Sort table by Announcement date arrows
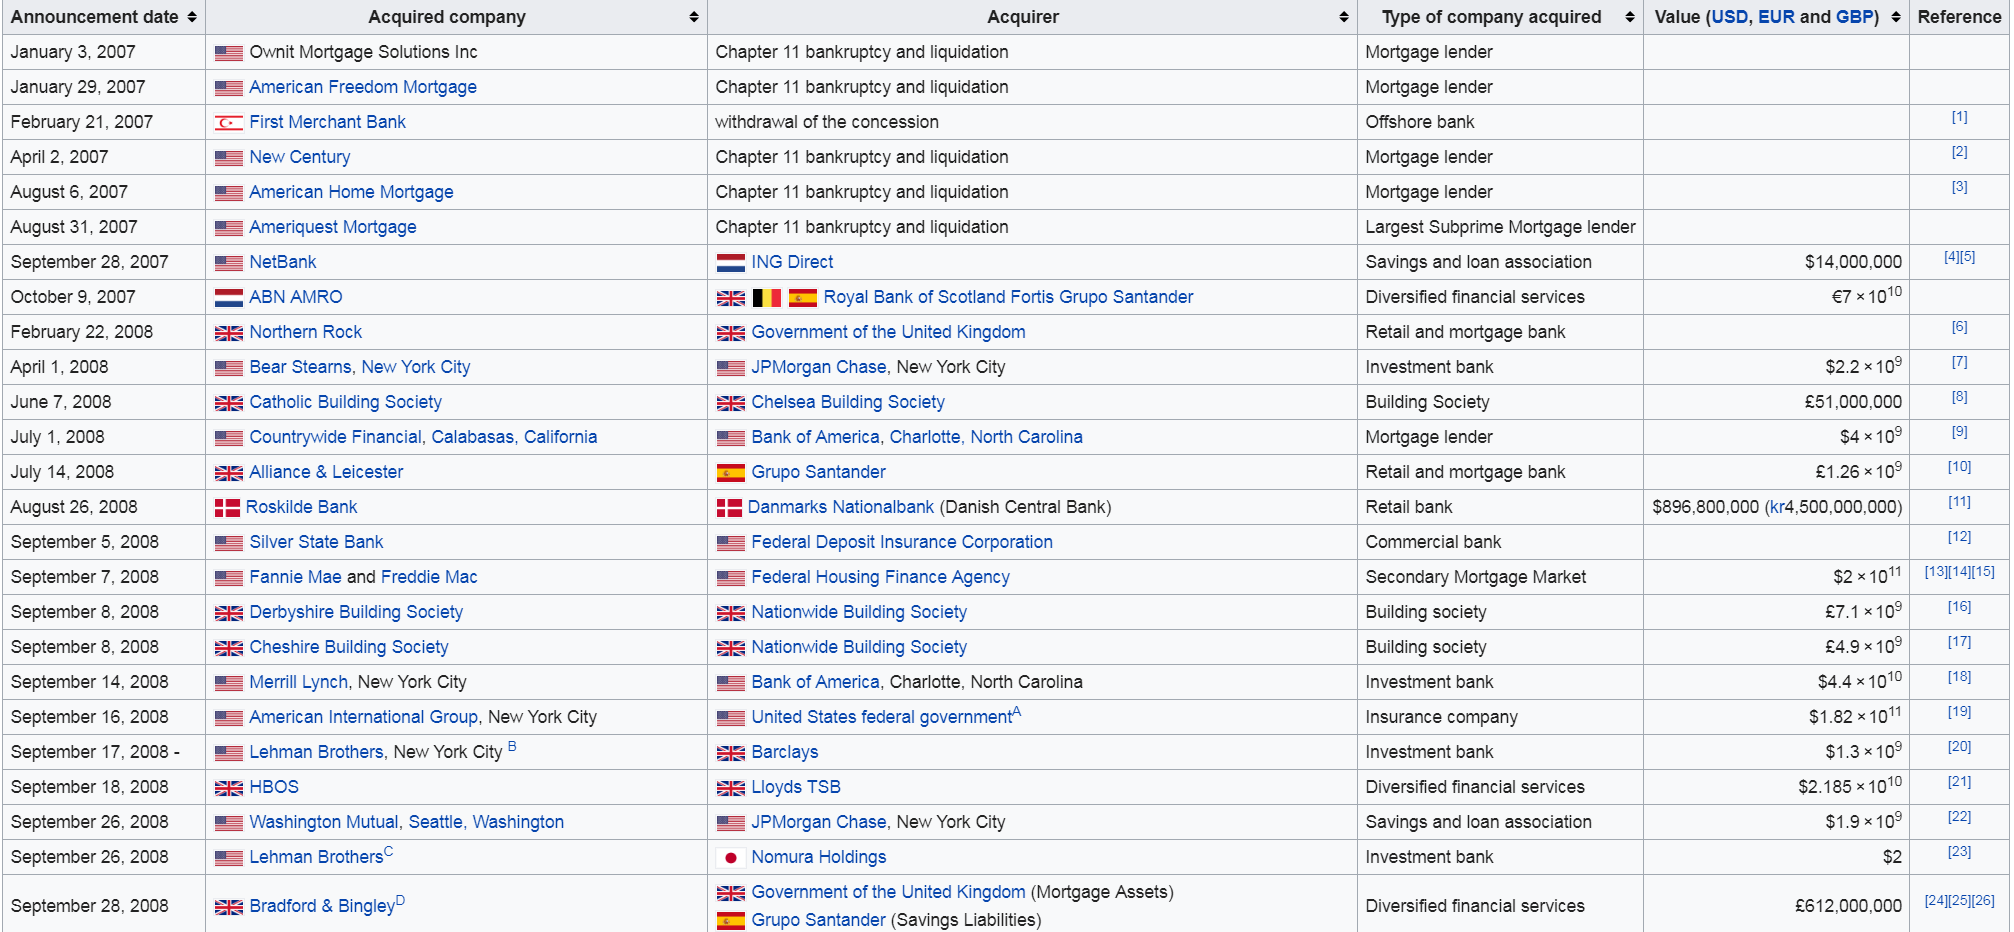The image size is (2014, 932). [x=192, y=17]
